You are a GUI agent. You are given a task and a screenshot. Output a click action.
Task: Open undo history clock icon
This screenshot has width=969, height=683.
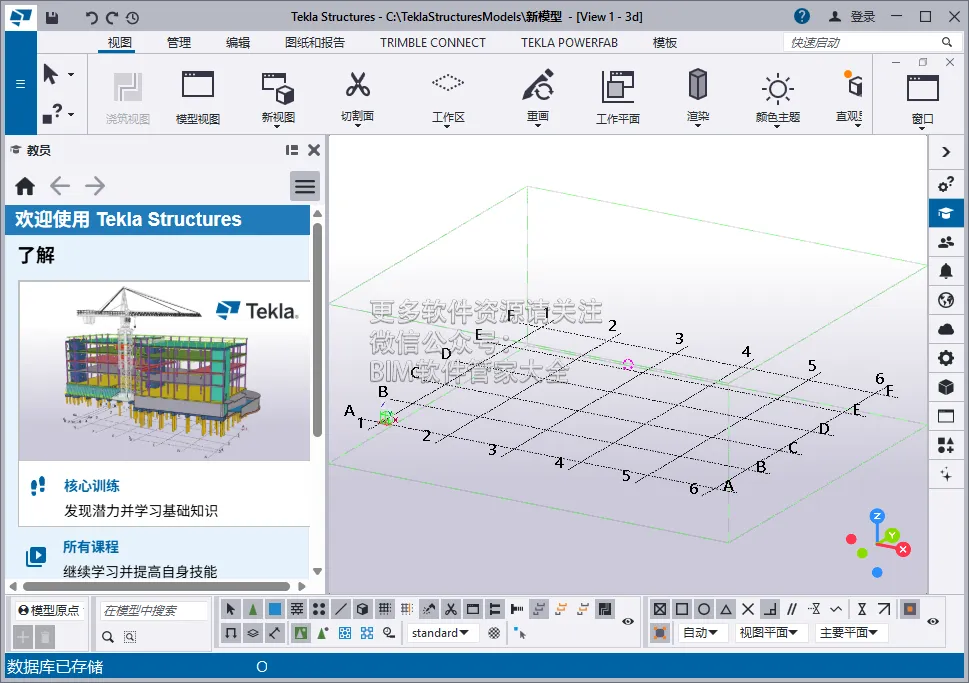(x=132, y=18)
